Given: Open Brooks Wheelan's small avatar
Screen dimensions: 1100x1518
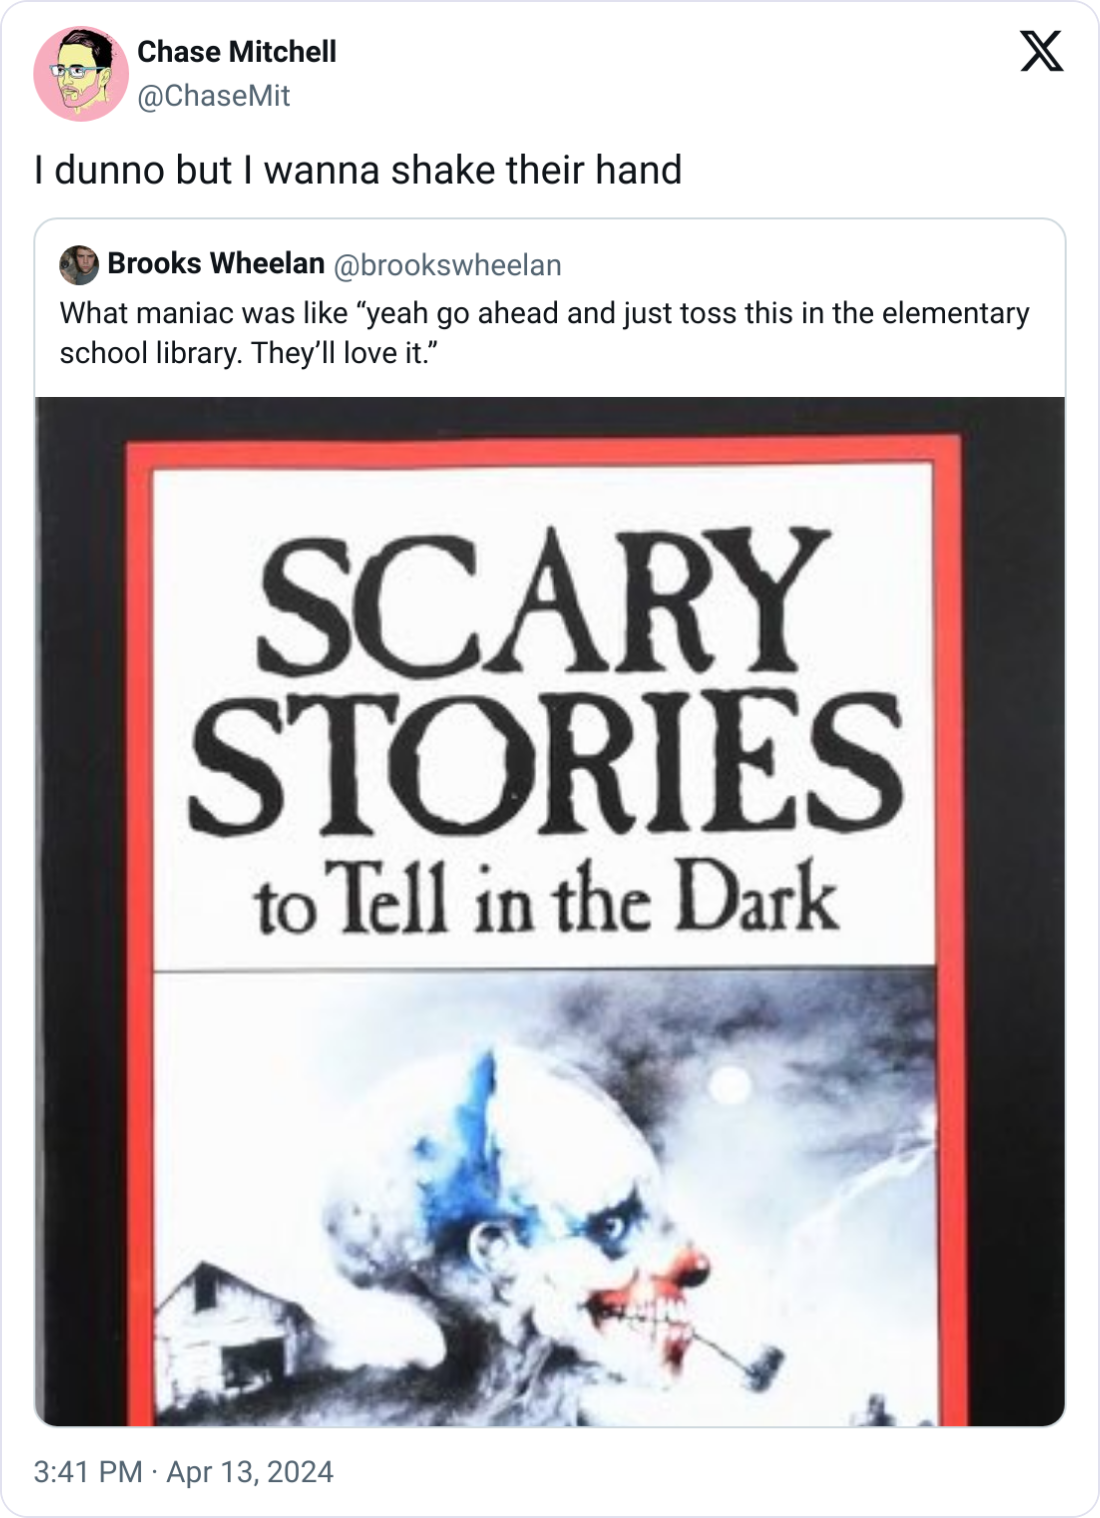Looking at the screenshot, I should pyautogui.click(x=79, y=265).
